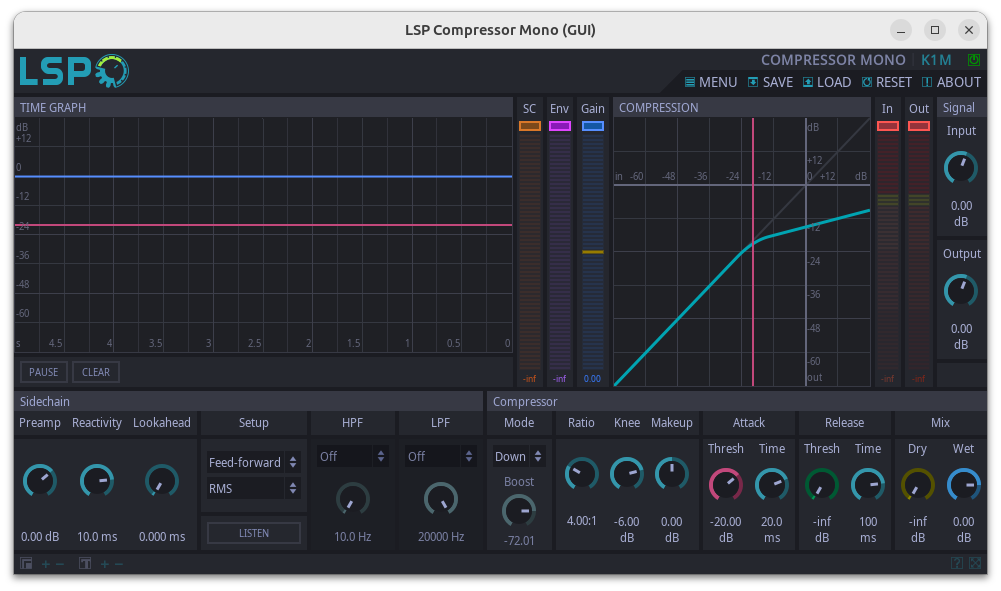The height and width of the screenshot is (591, 1001).
Task: Toggle the red Out meter visibility button
Action: click(919, 126)
